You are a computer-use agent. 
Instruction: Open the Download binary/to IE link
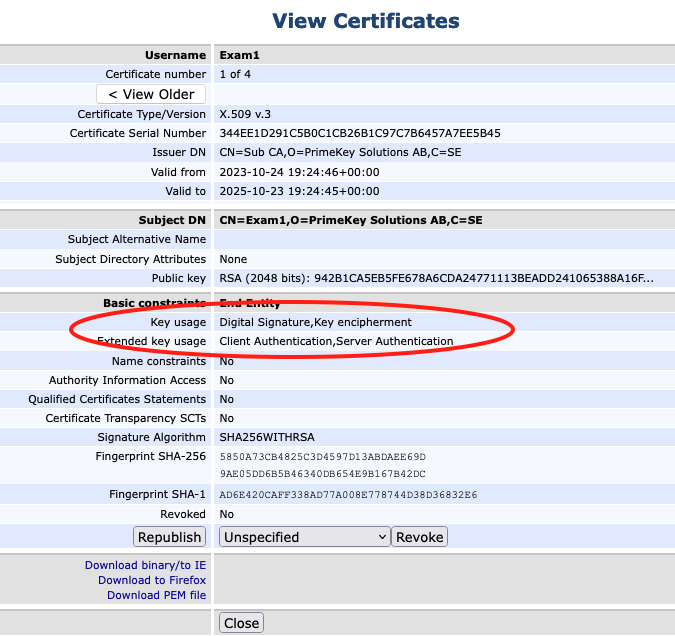pyautogui.click(x=145, y=565)
